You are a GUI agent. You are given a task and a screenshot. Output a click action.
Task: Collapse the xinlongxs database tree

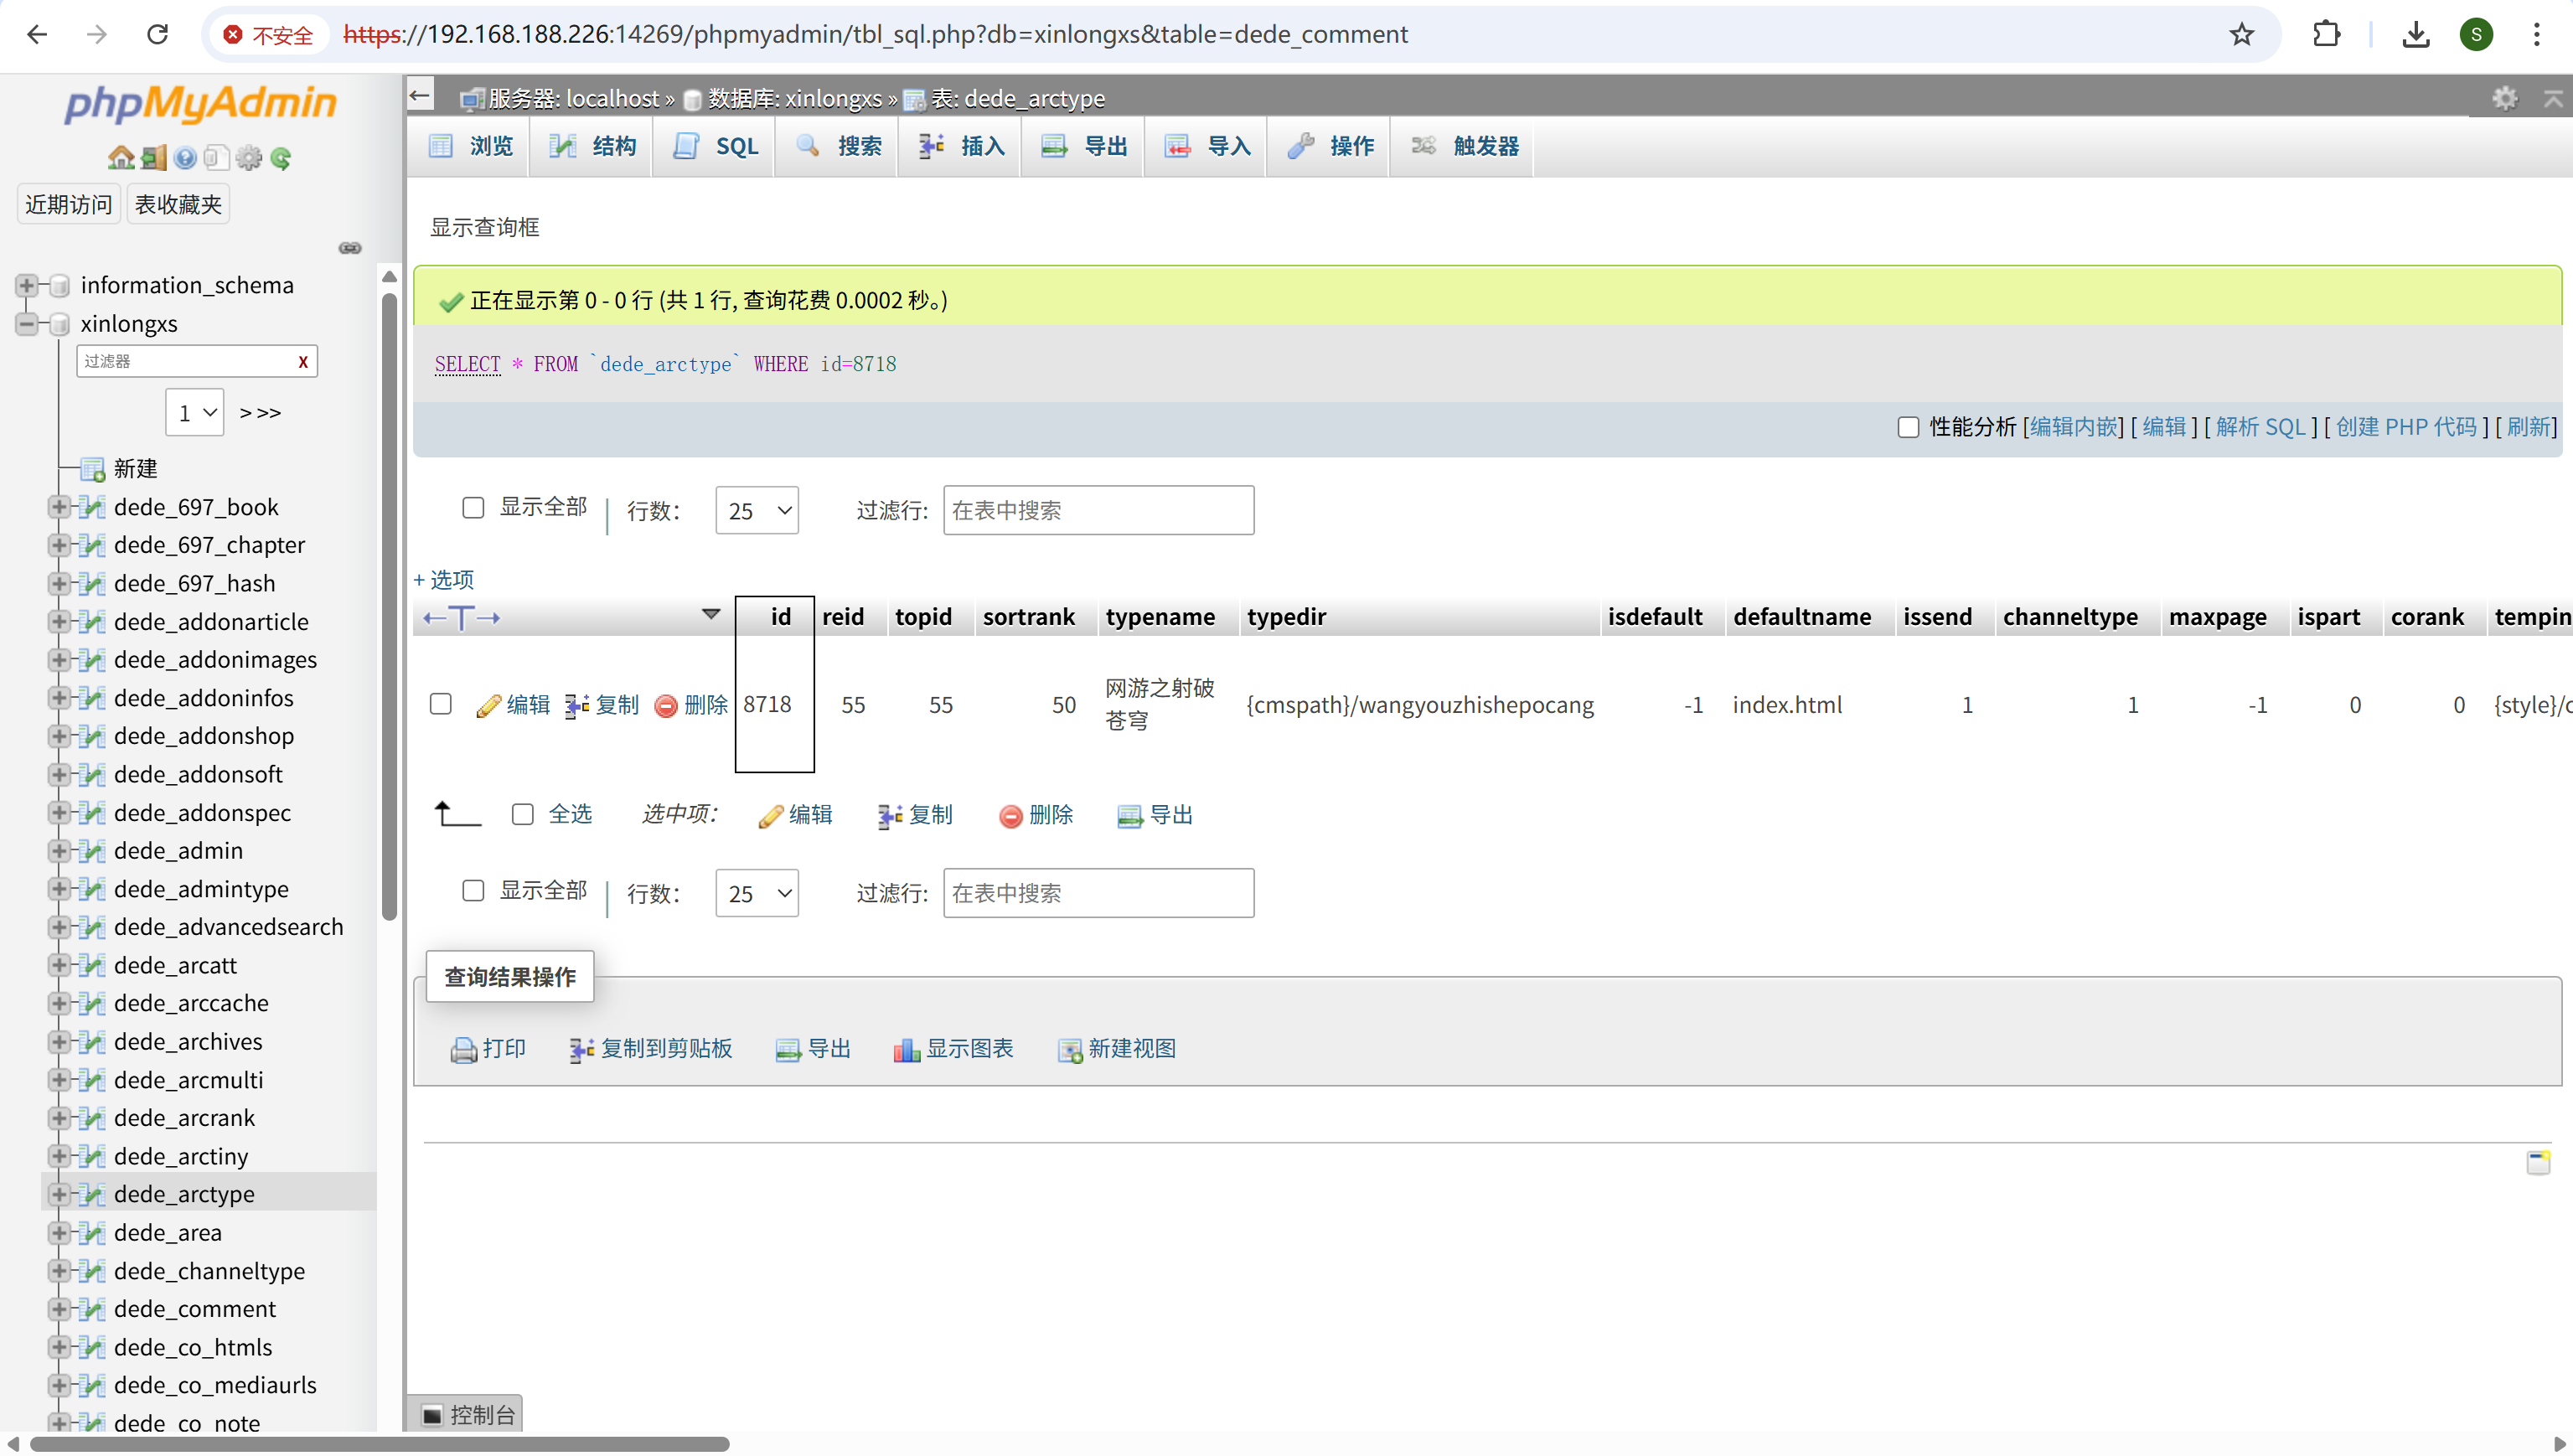[27, 324]
